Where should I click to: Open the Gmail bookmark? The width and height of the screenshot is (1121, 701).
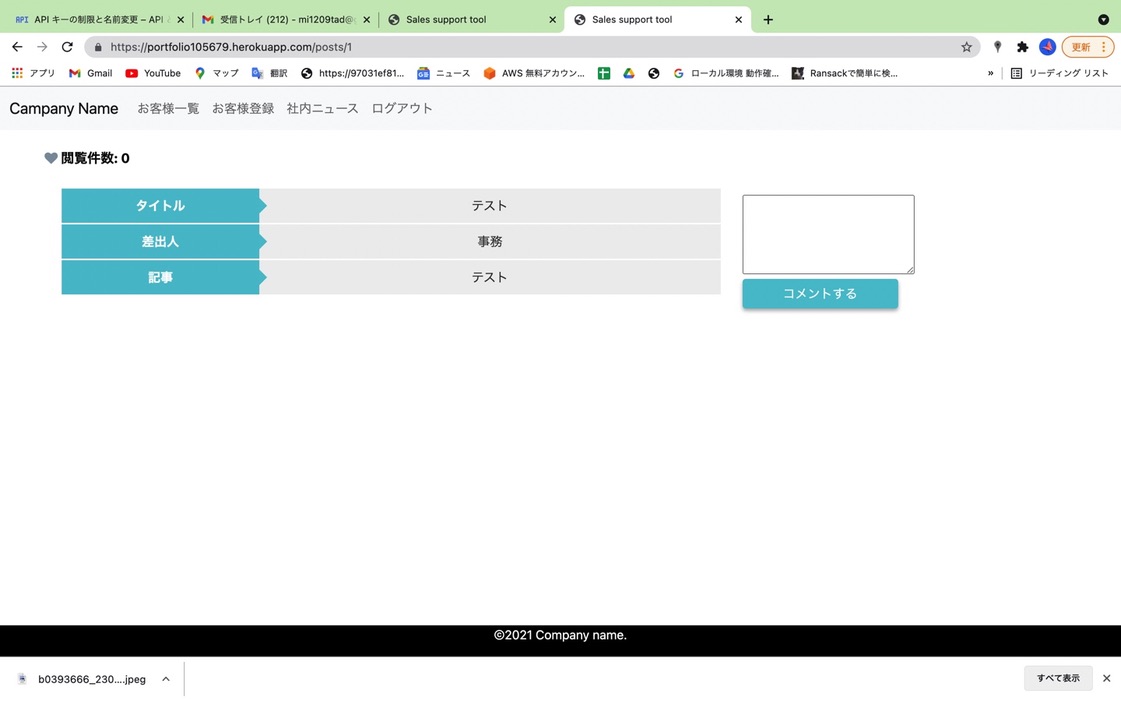tap(91, 73)
